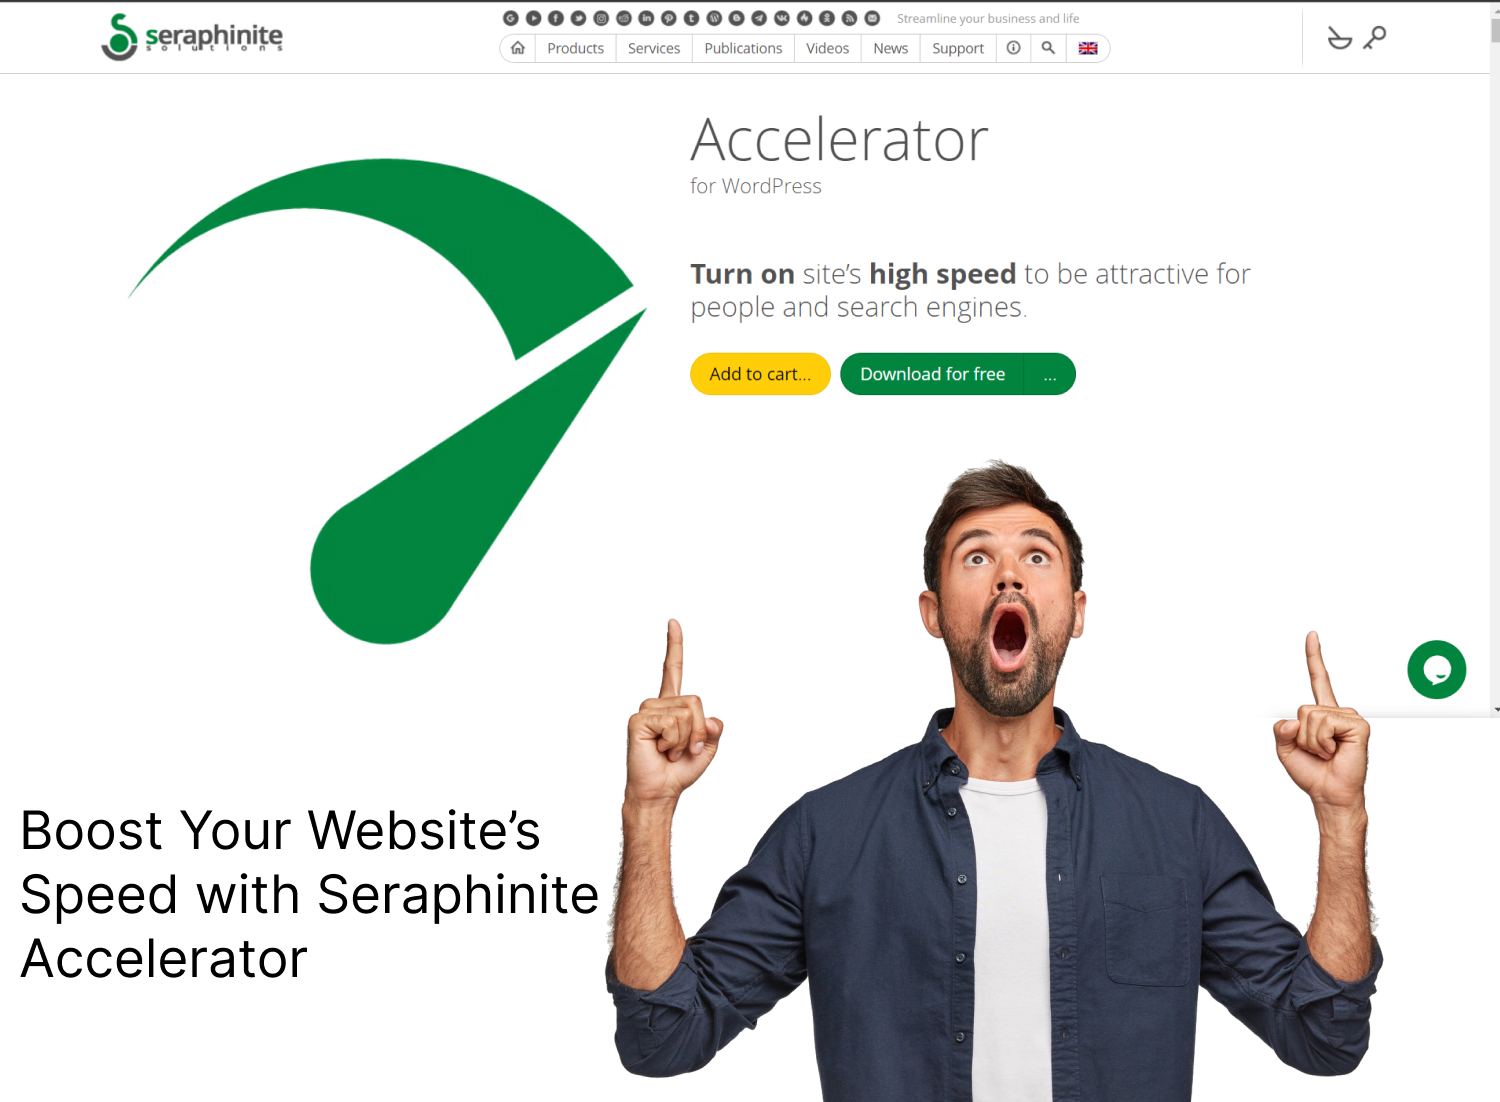Viewport: 1500px width, 1102px height.
Task: Go to the home icon in navigation
Action: [x=518, y=48]
